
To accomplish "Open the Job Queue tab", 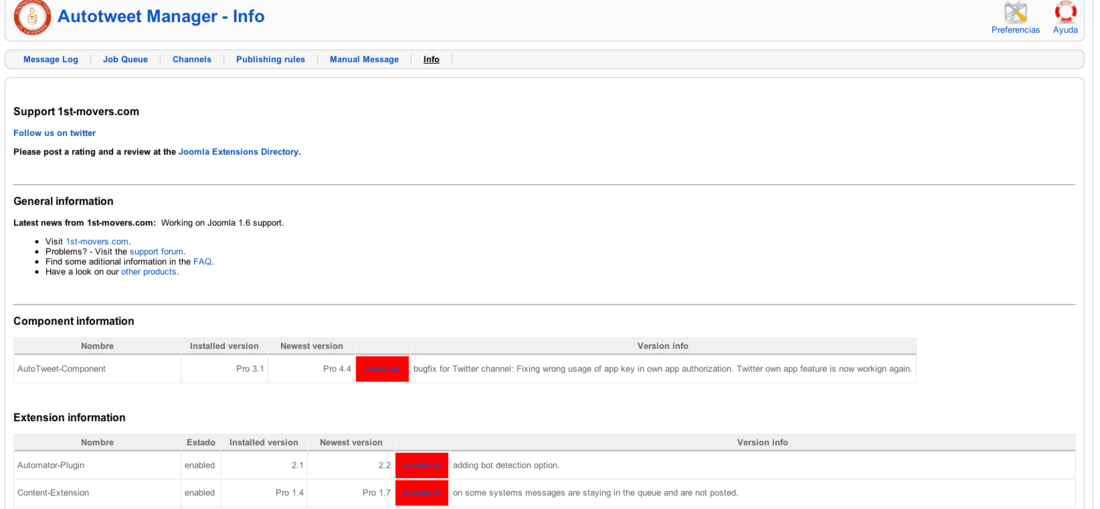I will pyautogui.click(x=126, y=60).
